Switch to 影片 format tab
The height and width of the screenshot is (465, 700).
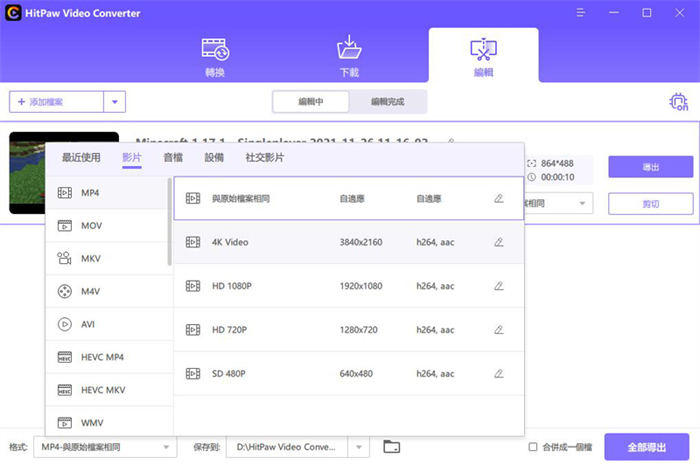132,158
